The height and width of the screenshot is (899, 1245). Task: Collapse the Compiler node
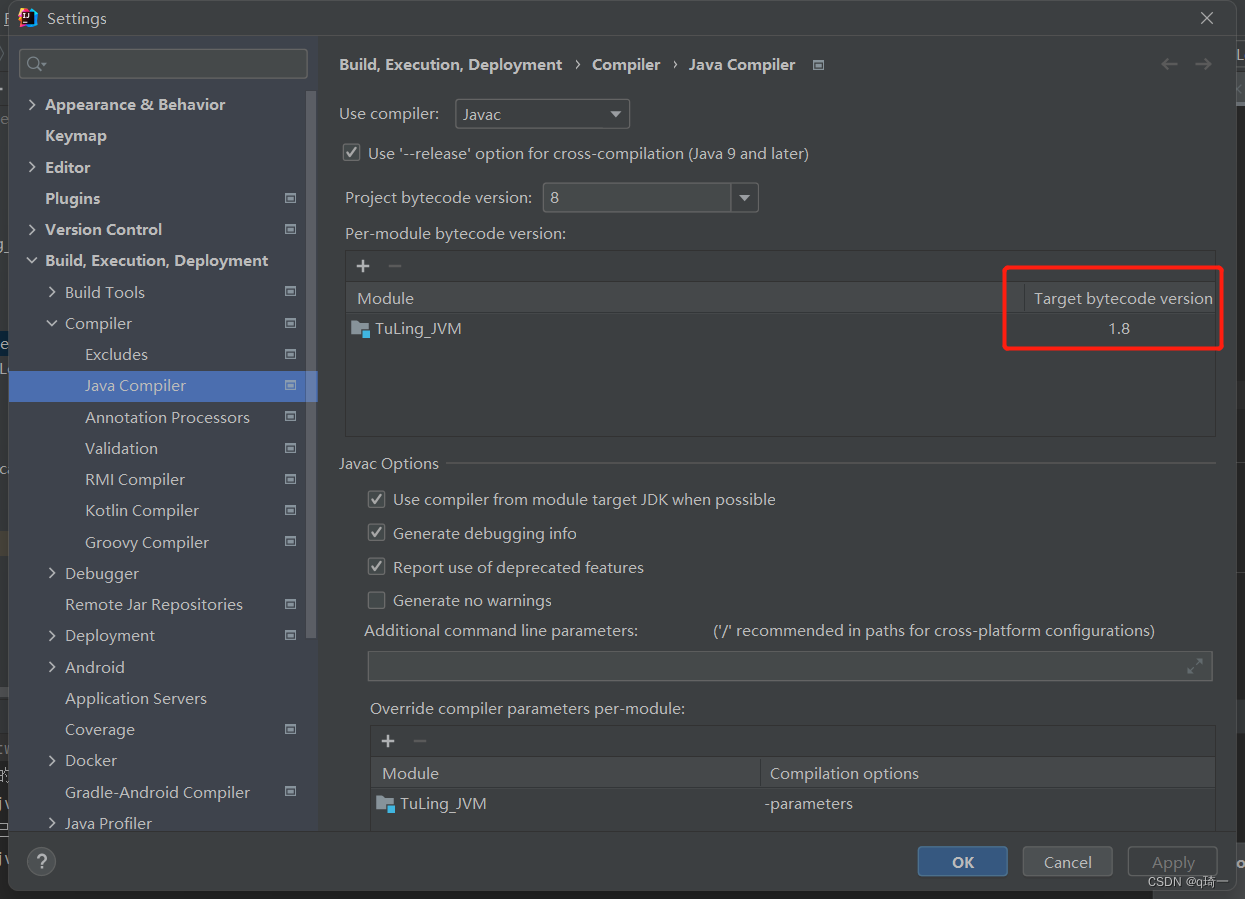pyautogui.click(x=52, y=323)
